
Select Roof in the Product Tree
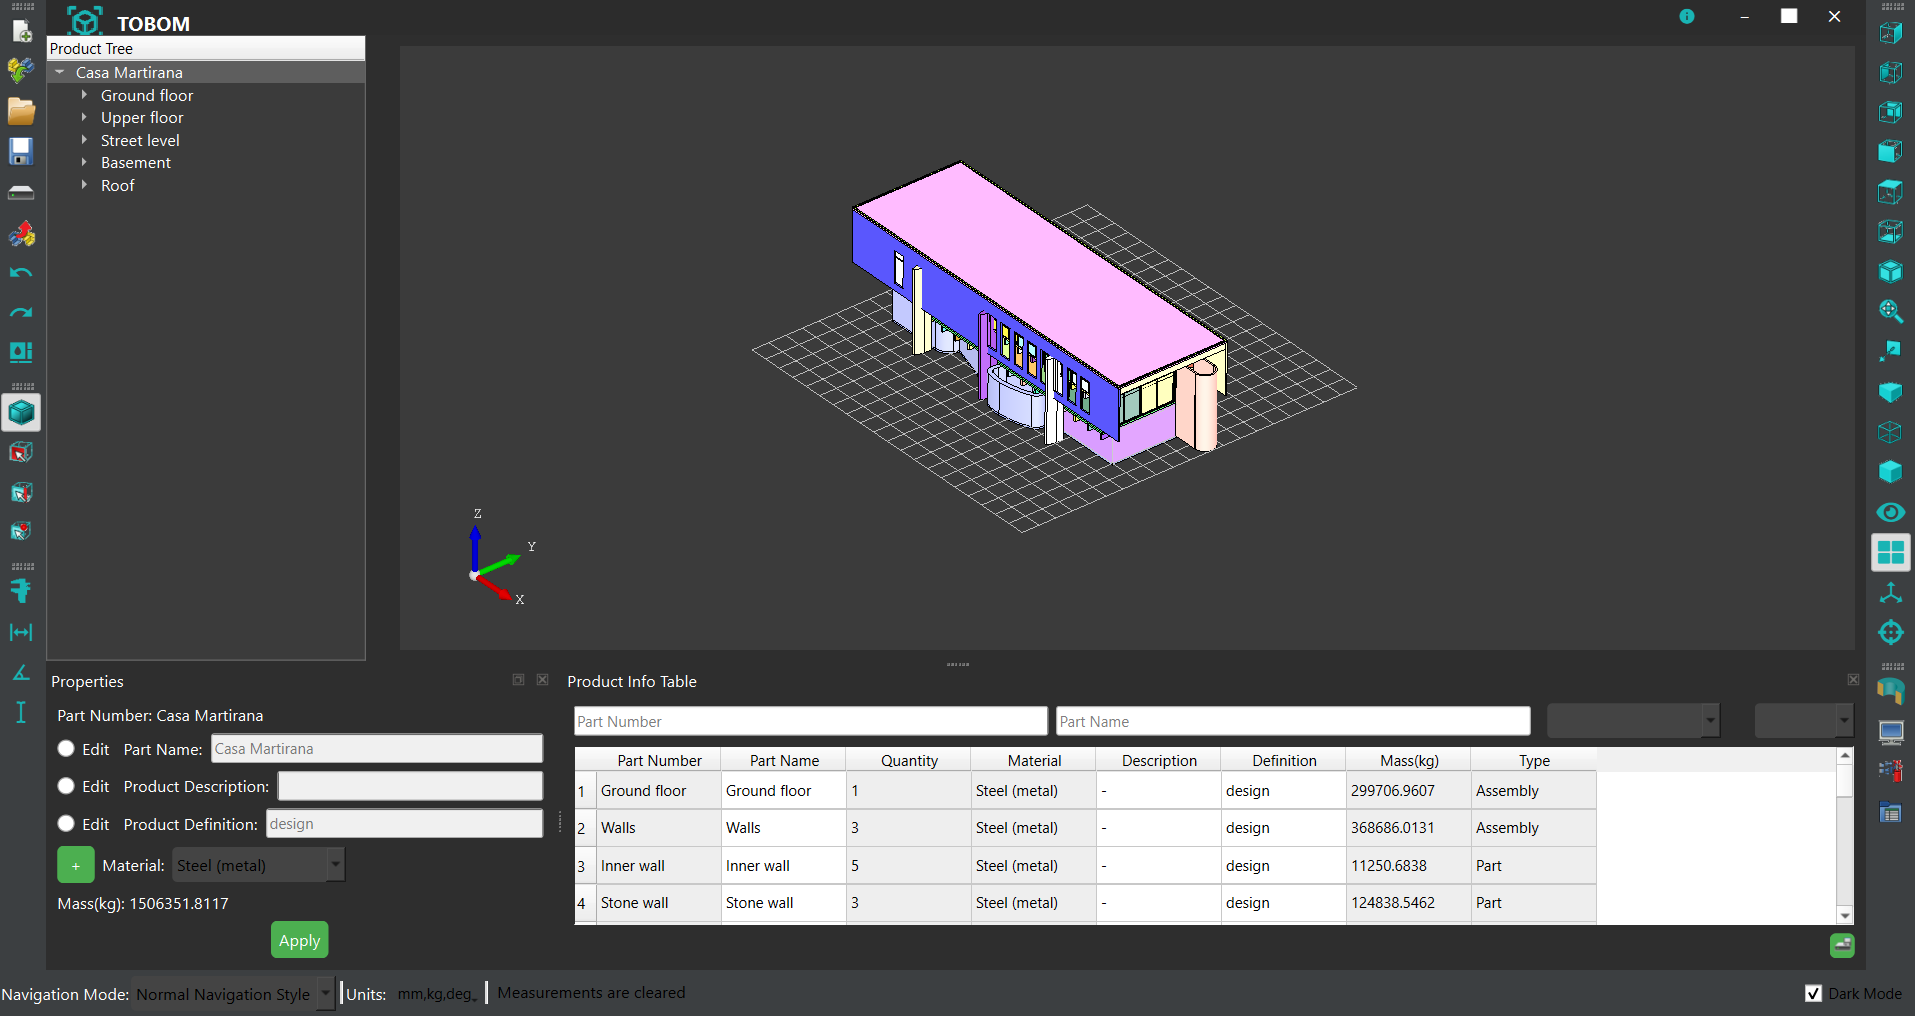(117, 185)
